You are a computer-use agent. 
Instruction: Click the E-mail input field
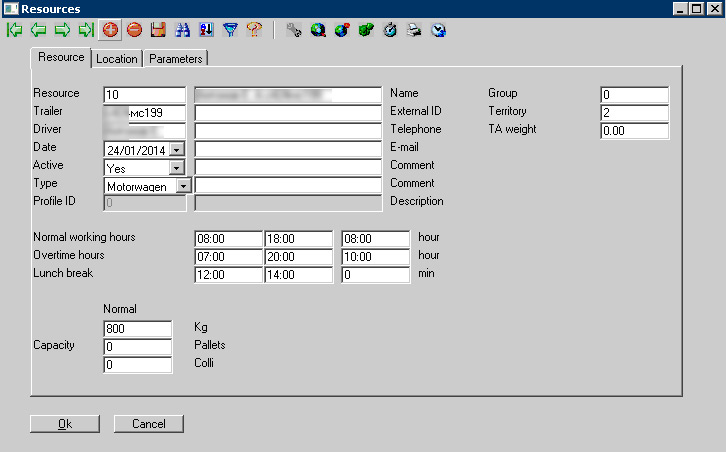tap(288, 149)
